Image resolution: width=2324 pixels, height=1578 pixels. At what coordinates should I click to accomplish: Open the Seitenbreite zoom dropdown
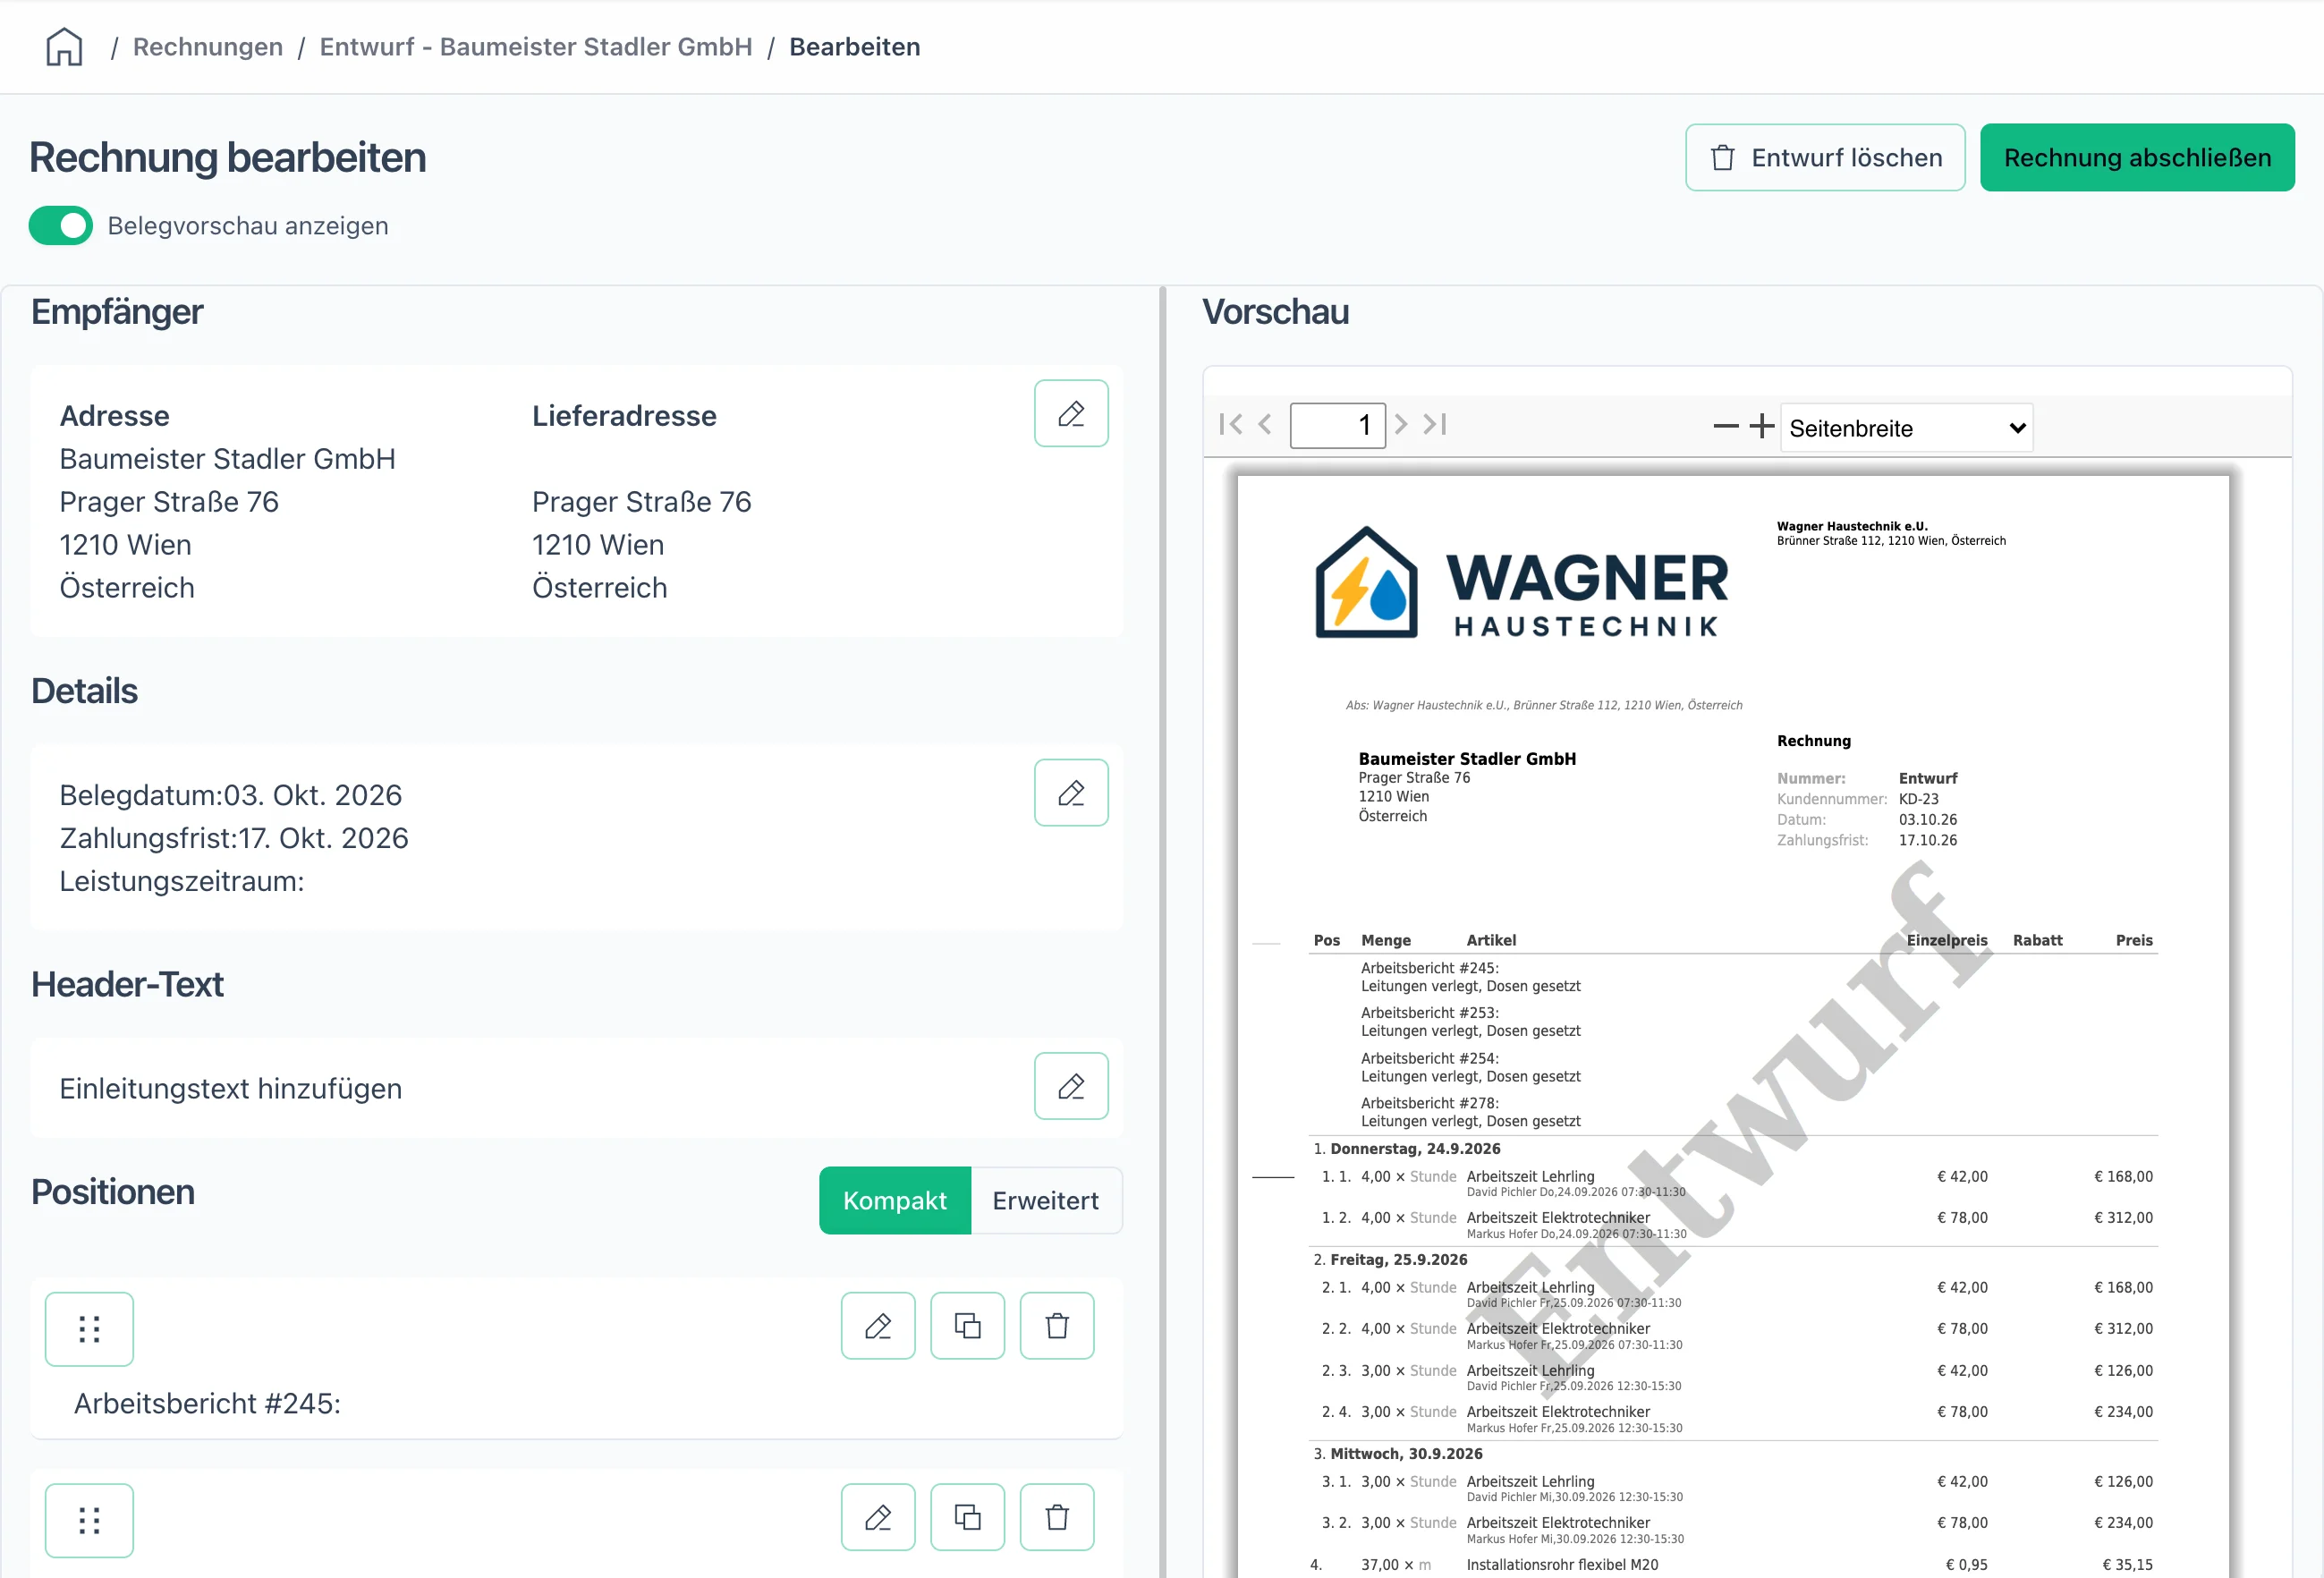pos(1906,428)
